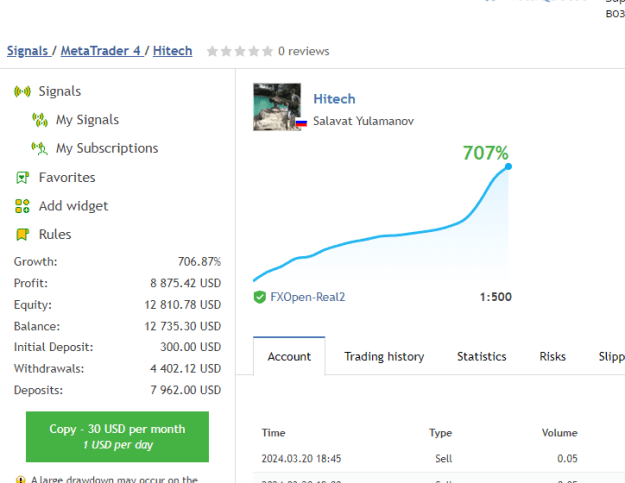Click the Signals sidebar icon
The width and height of the screenshot is (625, 483).
point(22,92)
